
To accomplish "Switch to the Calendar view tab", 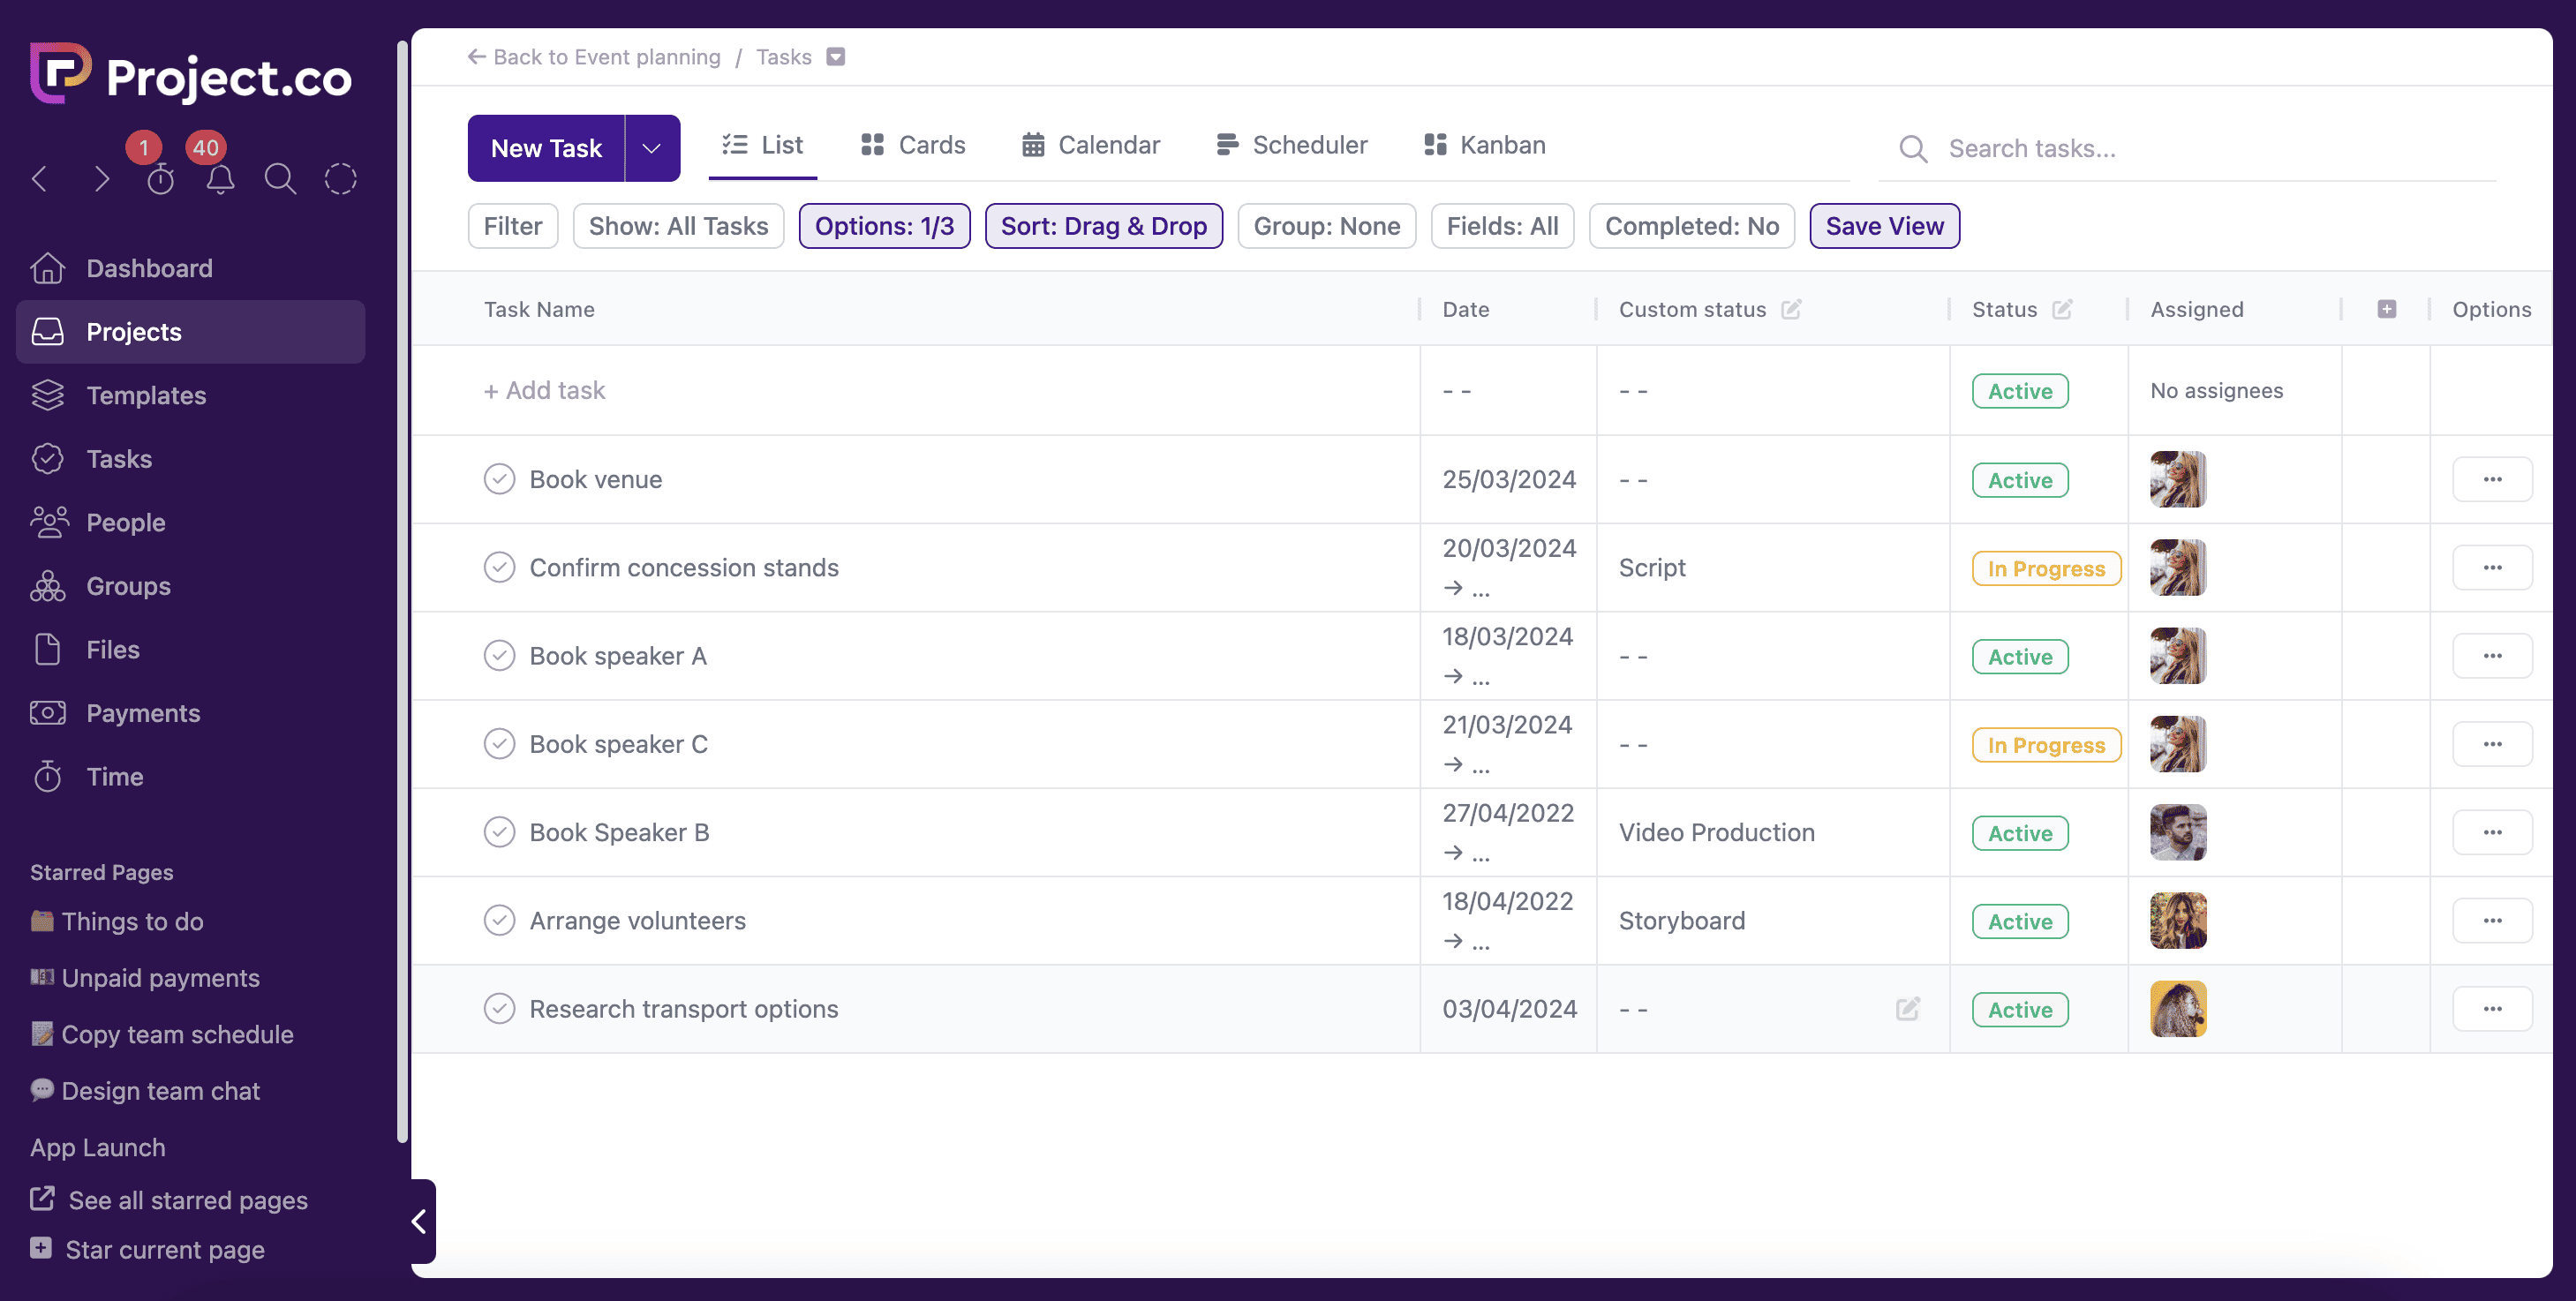I will (x=1091, y=145).
